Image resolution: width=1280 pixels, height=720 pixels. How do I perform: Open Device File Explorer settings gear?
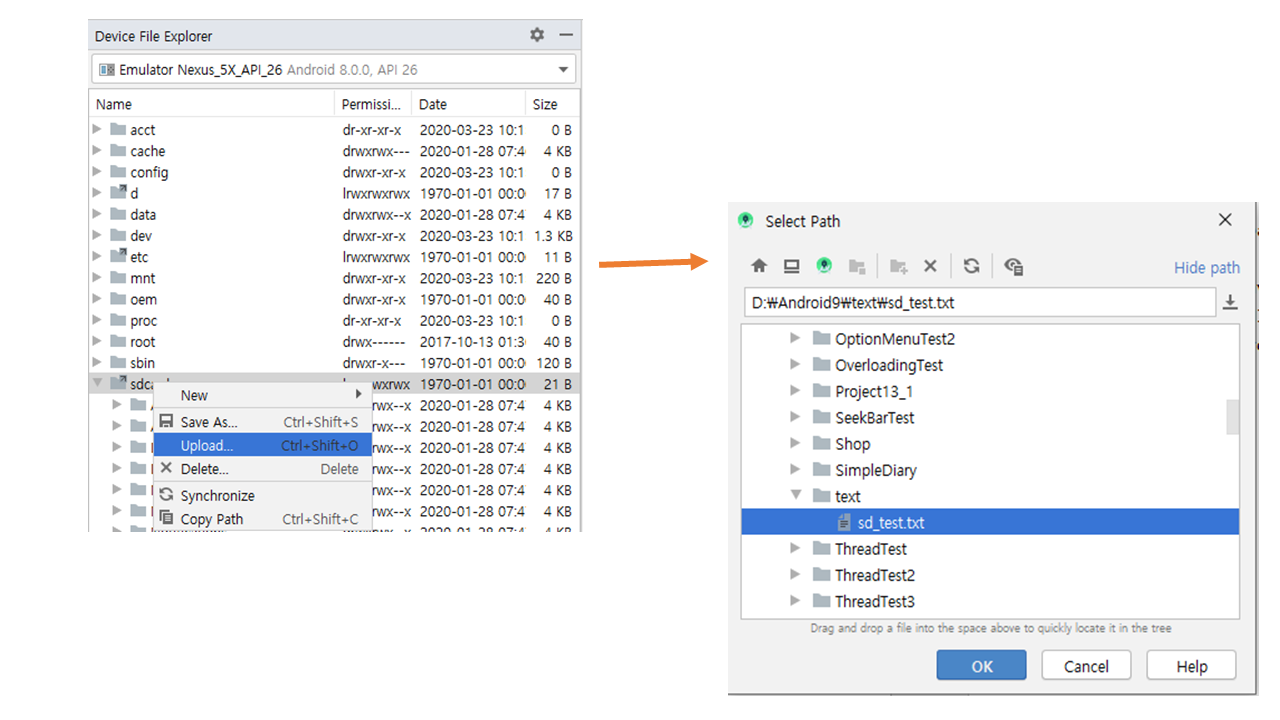537,35
